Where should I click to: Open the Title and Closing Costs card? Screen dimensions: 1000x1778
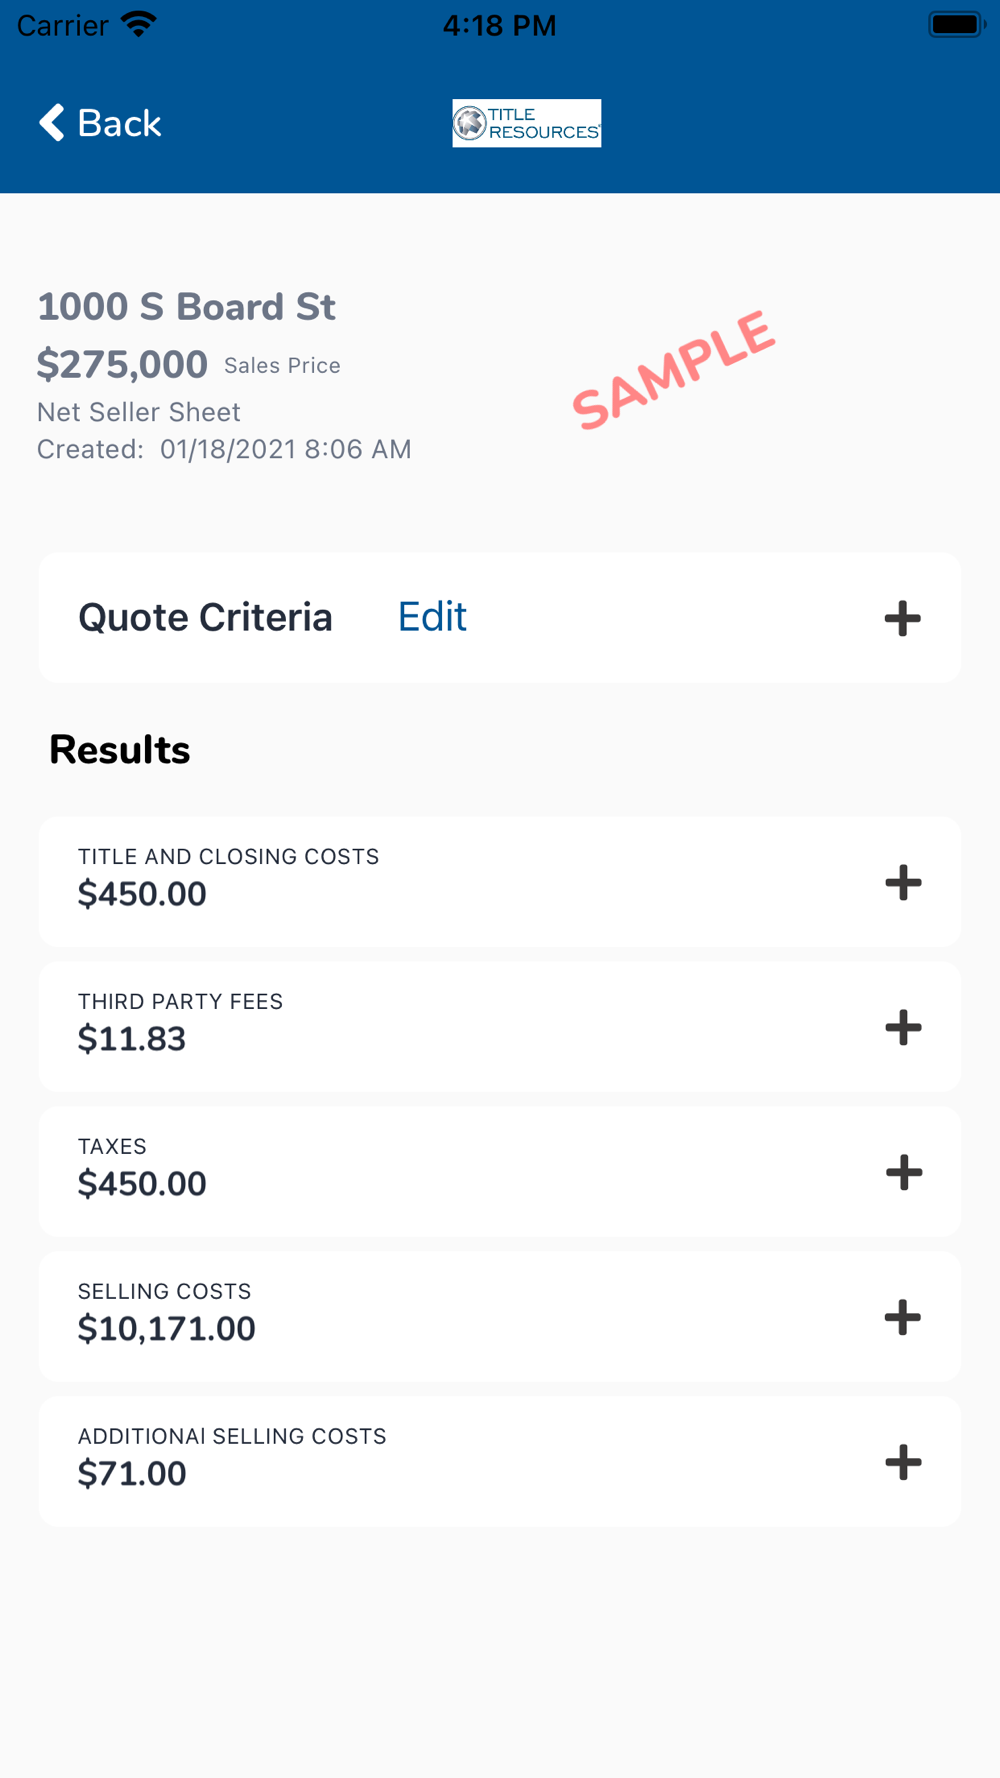[x=500, y=882]
